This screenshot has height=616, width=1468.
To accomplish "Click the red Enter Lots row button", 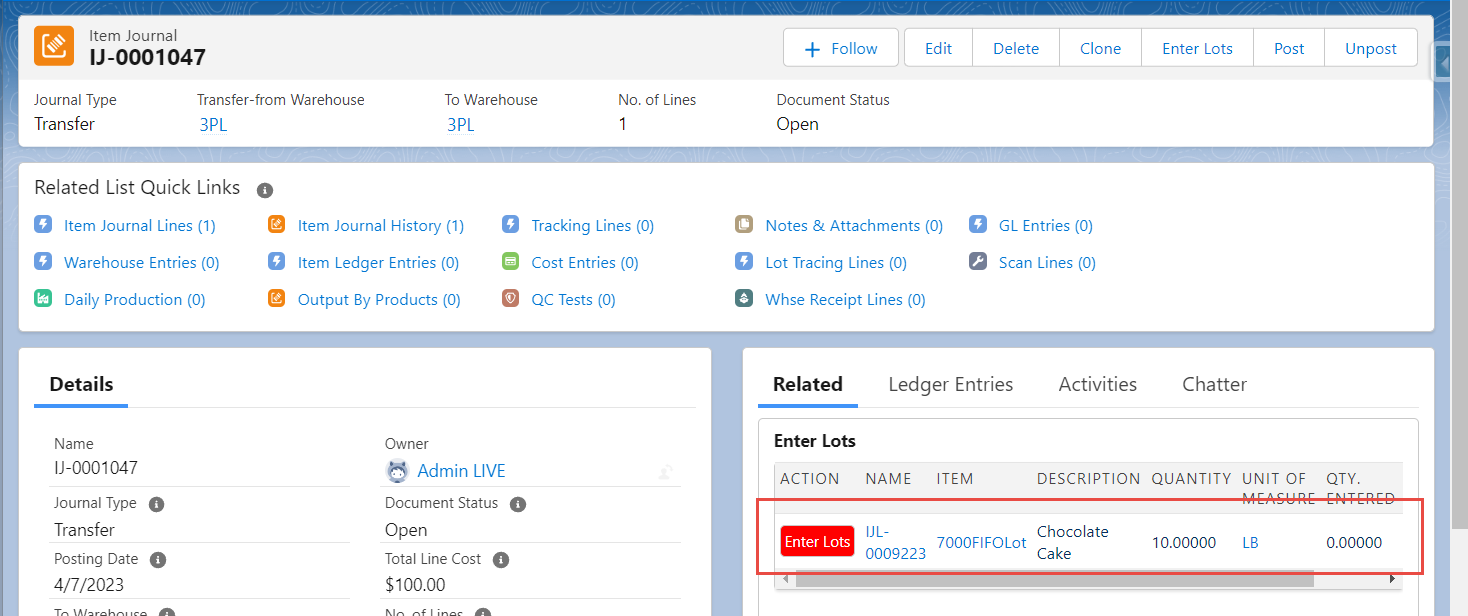I will 817,542.
